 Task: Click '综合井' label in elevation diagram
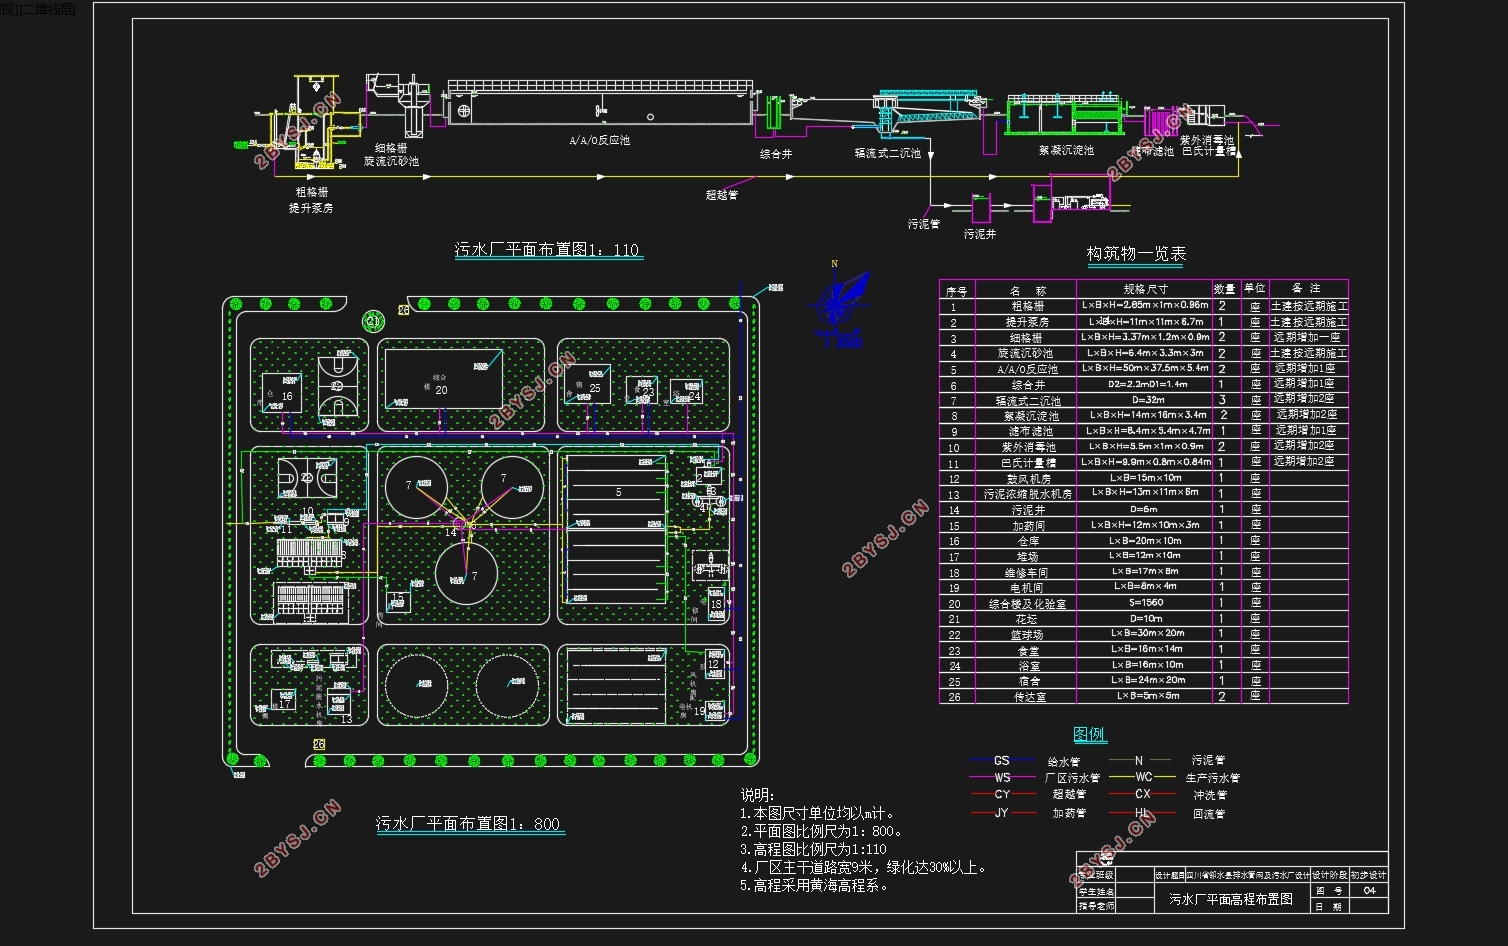click(x=776, y=154)
